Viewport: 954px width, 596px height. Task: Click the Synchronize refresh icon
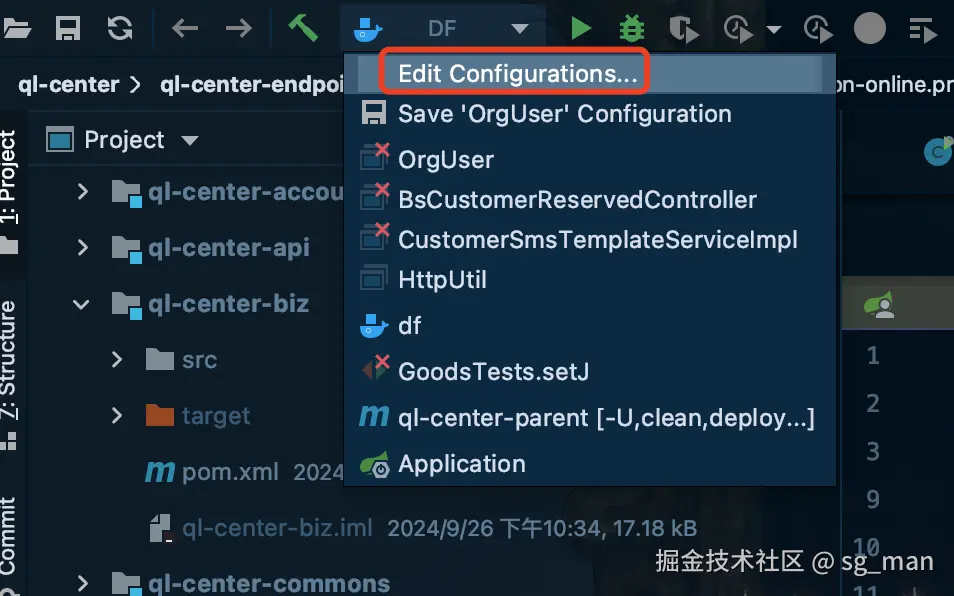pos(120,28)
